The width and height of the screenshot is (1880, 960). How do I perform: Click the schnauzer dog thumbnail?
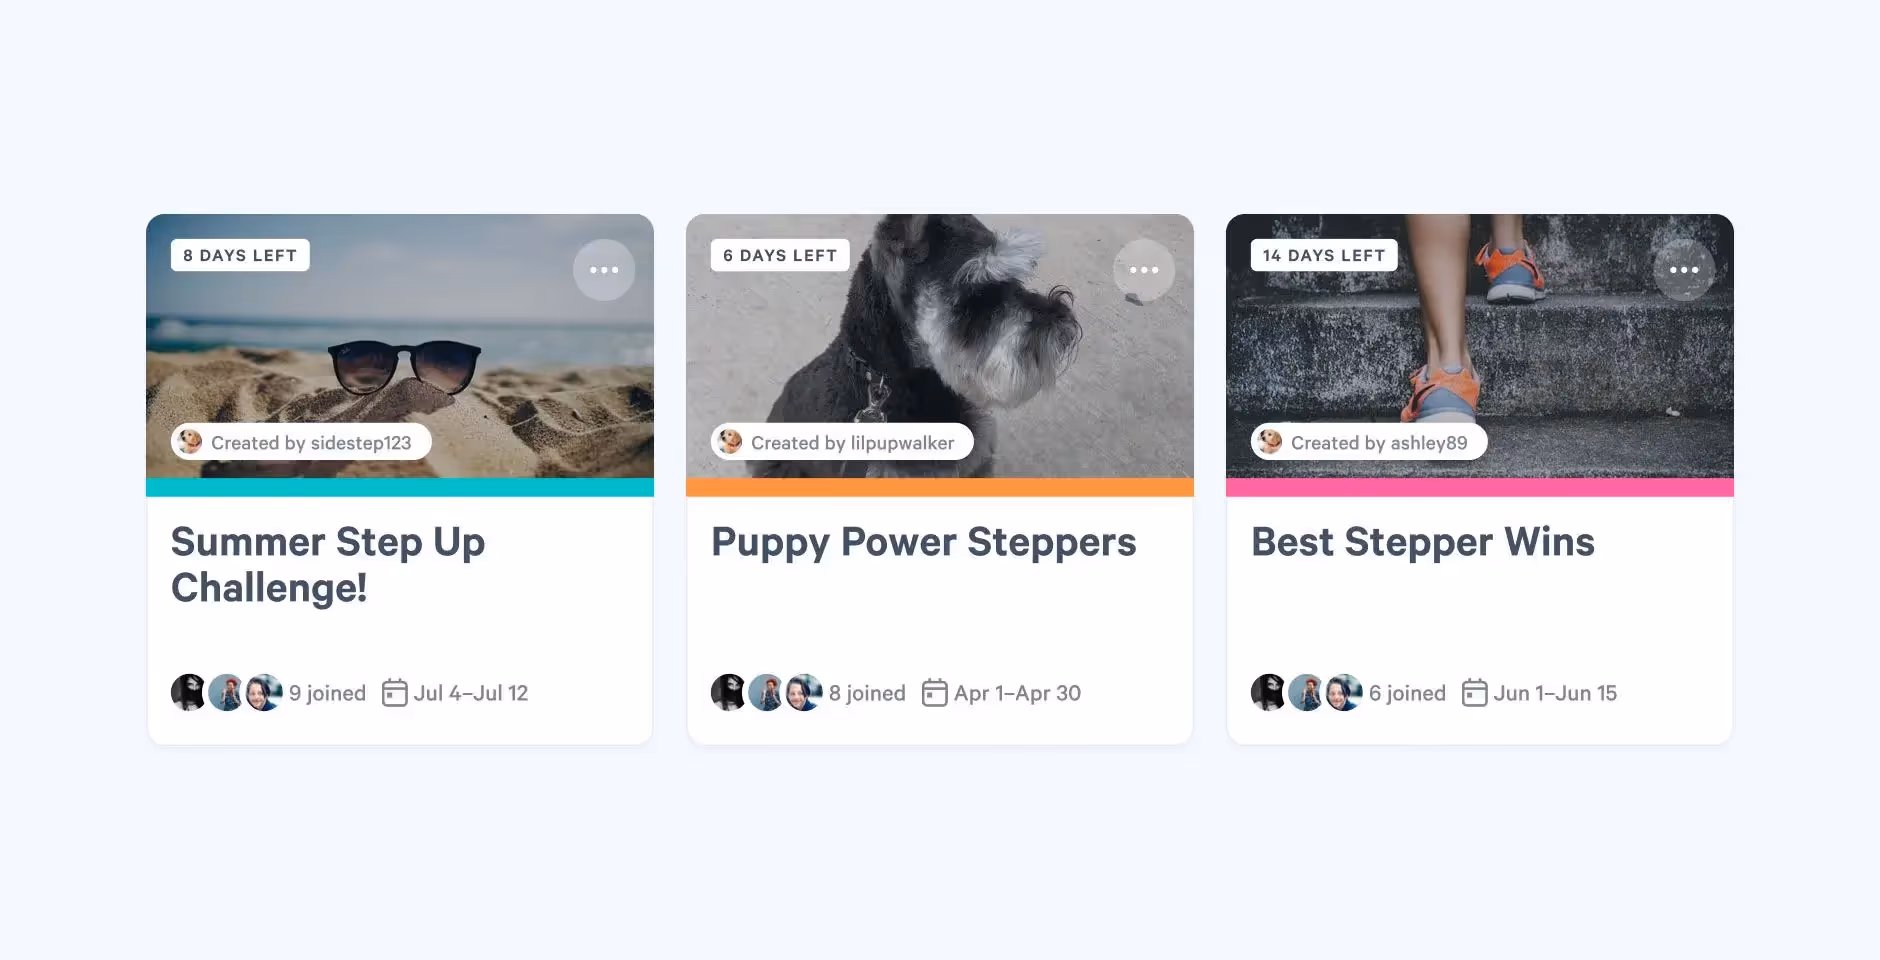click(940, 346)
